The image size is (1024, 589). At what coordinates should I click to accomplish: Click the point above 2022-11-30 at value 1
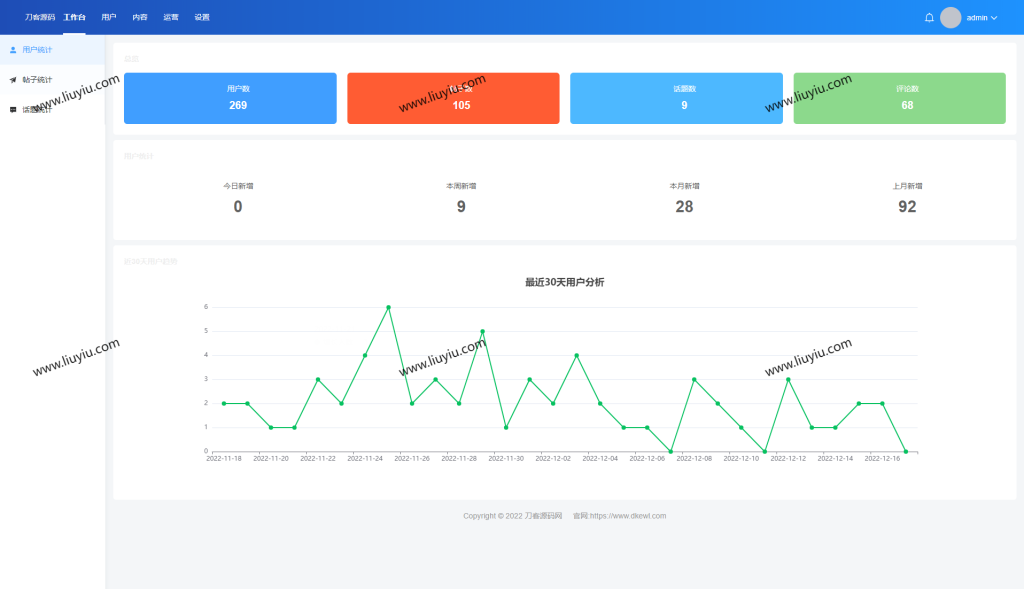[506, 428]
